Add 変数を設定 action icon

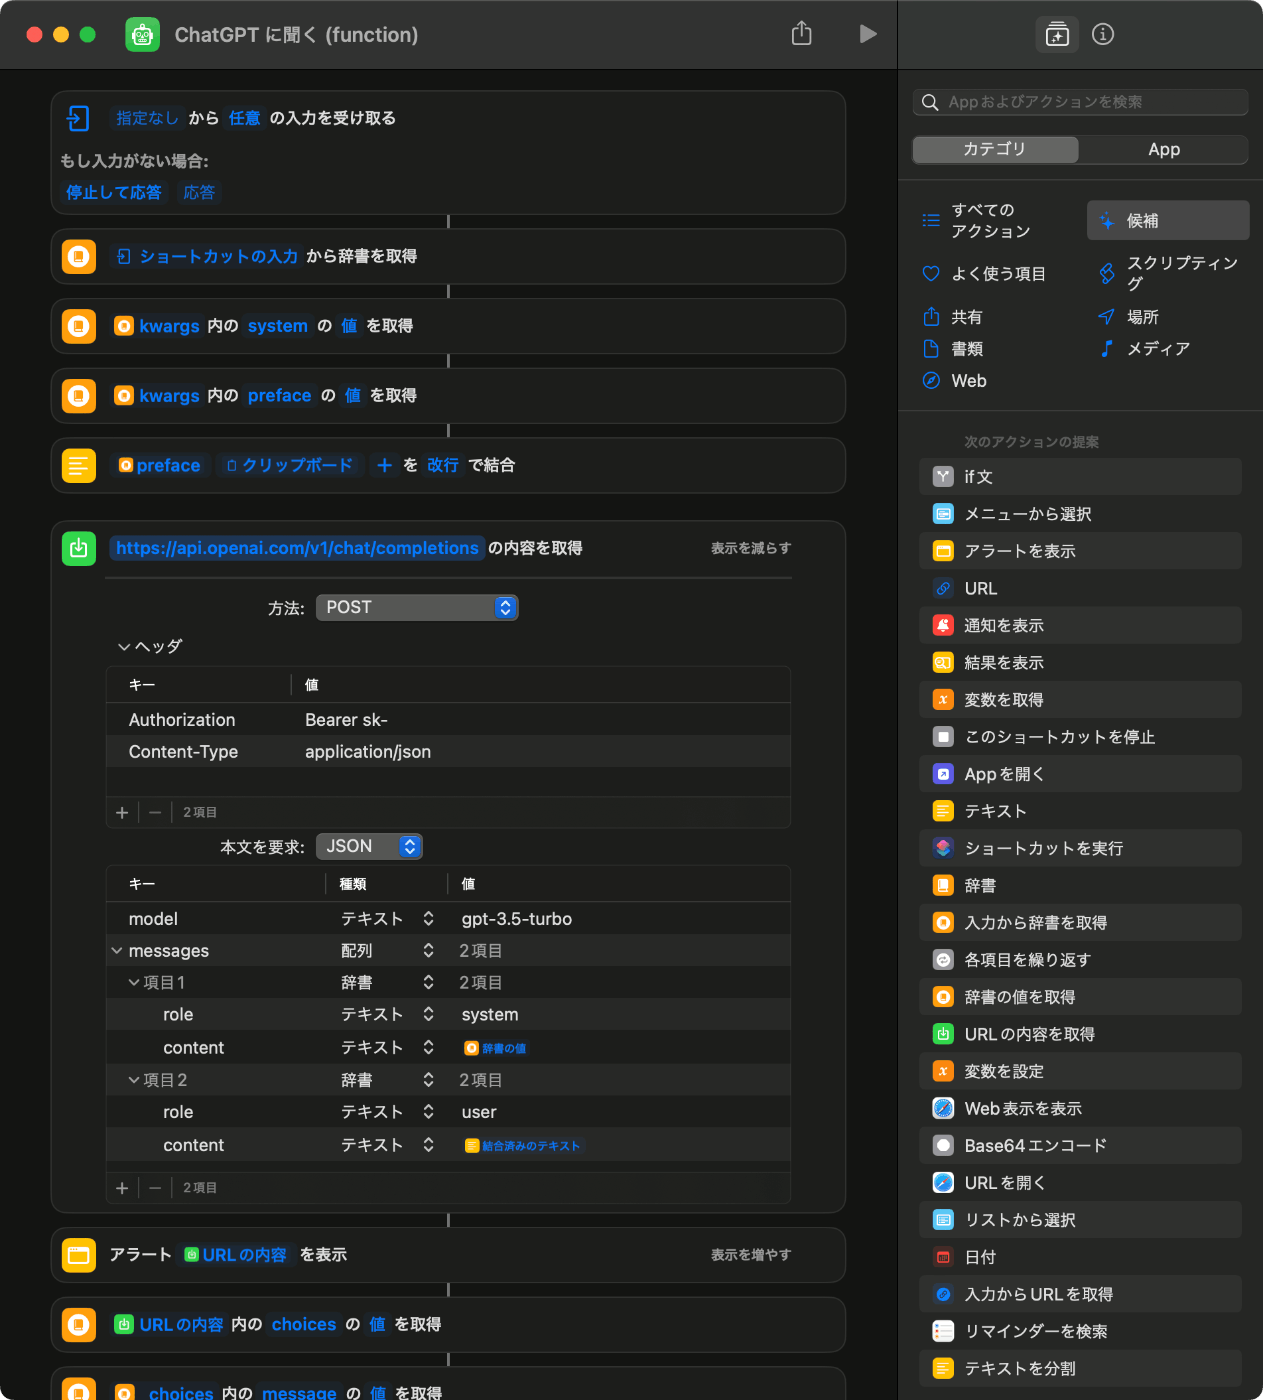pyautogui.click(x=943, y=1071)
